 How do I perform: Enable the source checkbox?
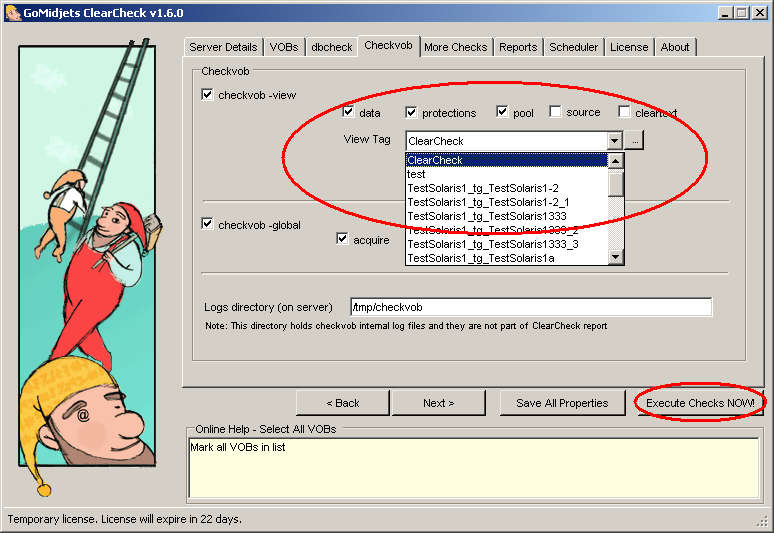coord(555,112)
